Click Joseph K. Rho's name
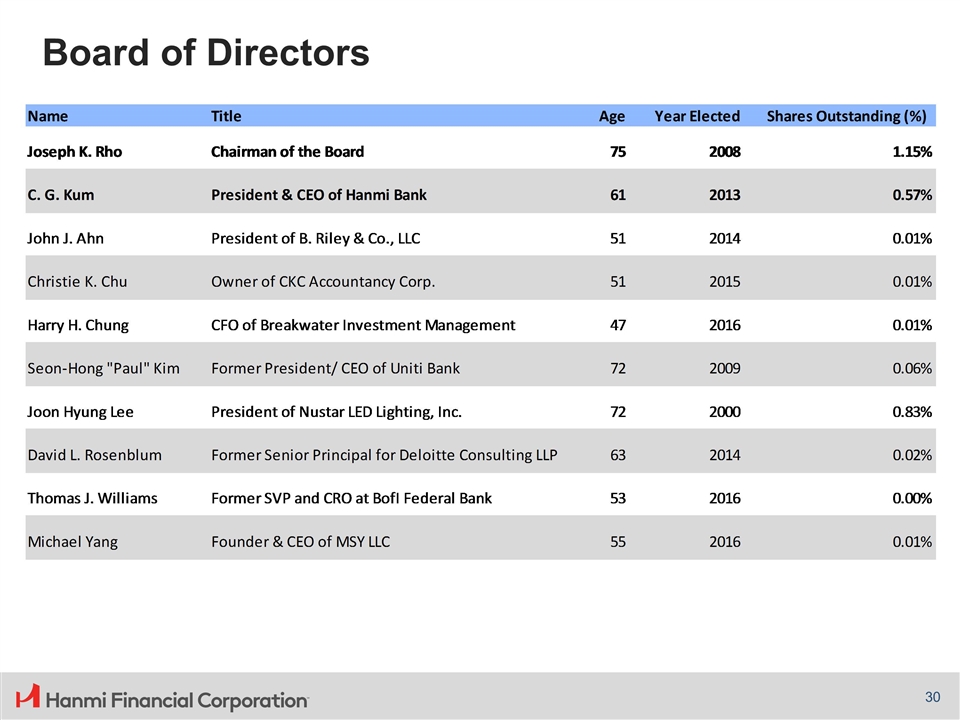Image resolution: width=960 pixels, height=720 pixels. point(74,152)
